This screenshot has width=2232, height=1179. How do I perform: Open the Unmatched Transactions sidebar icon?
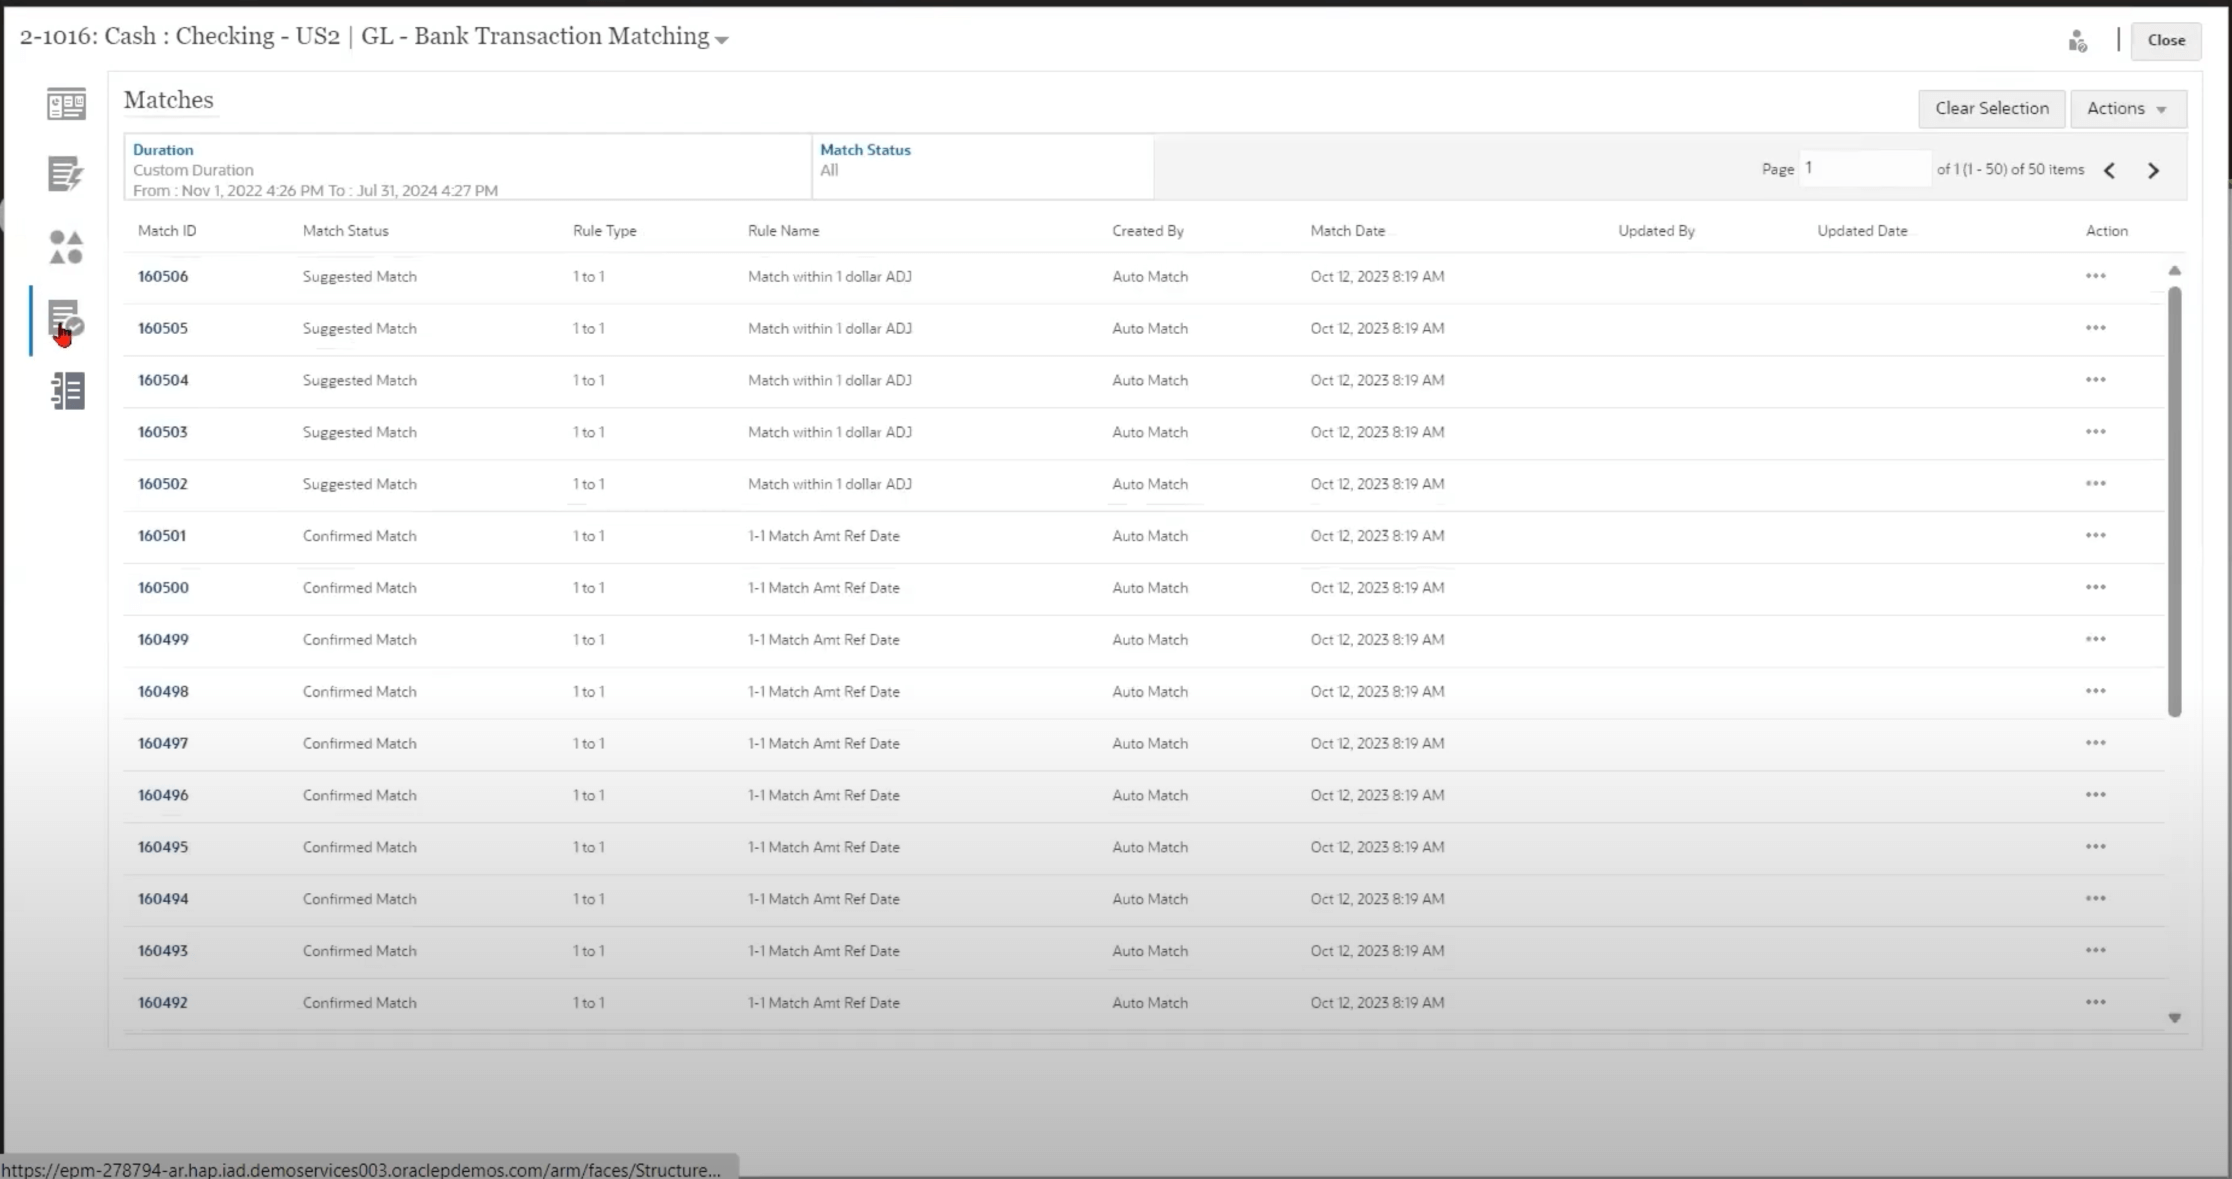click(x=66, y=174)
